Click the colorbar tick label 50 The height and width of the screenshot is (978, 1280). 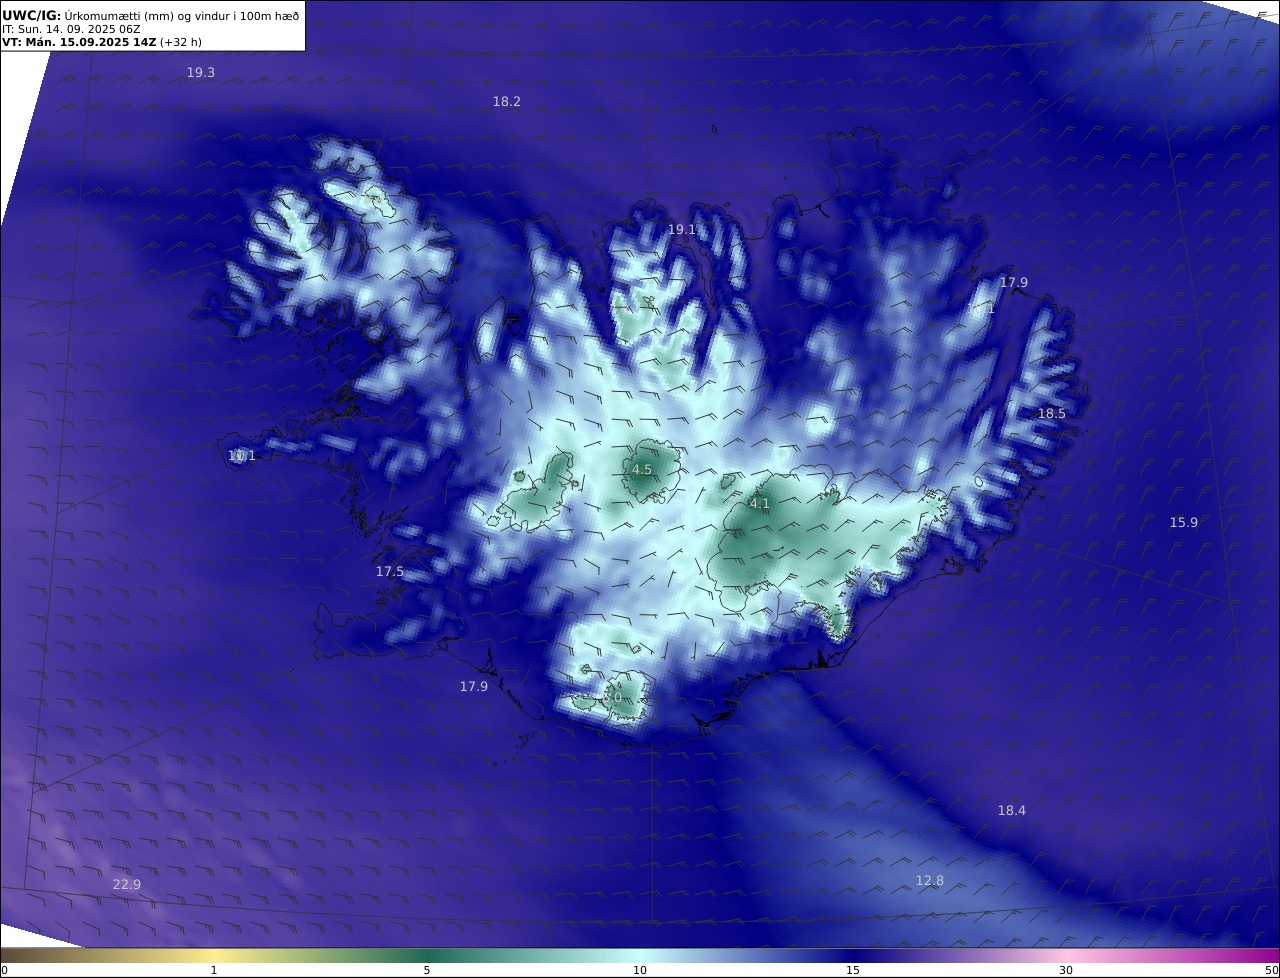click(x=1272, y=970)
